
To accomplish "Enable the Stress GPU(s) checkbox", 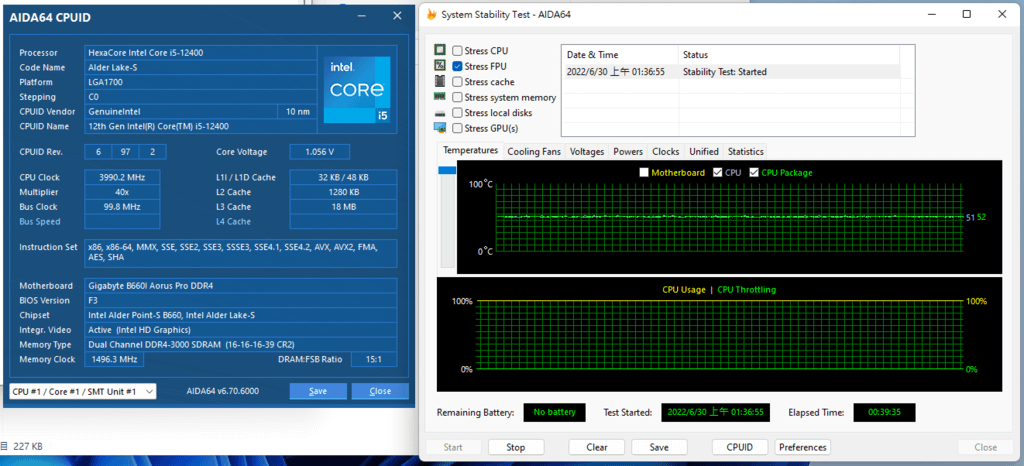I will [x=457, y=128].
